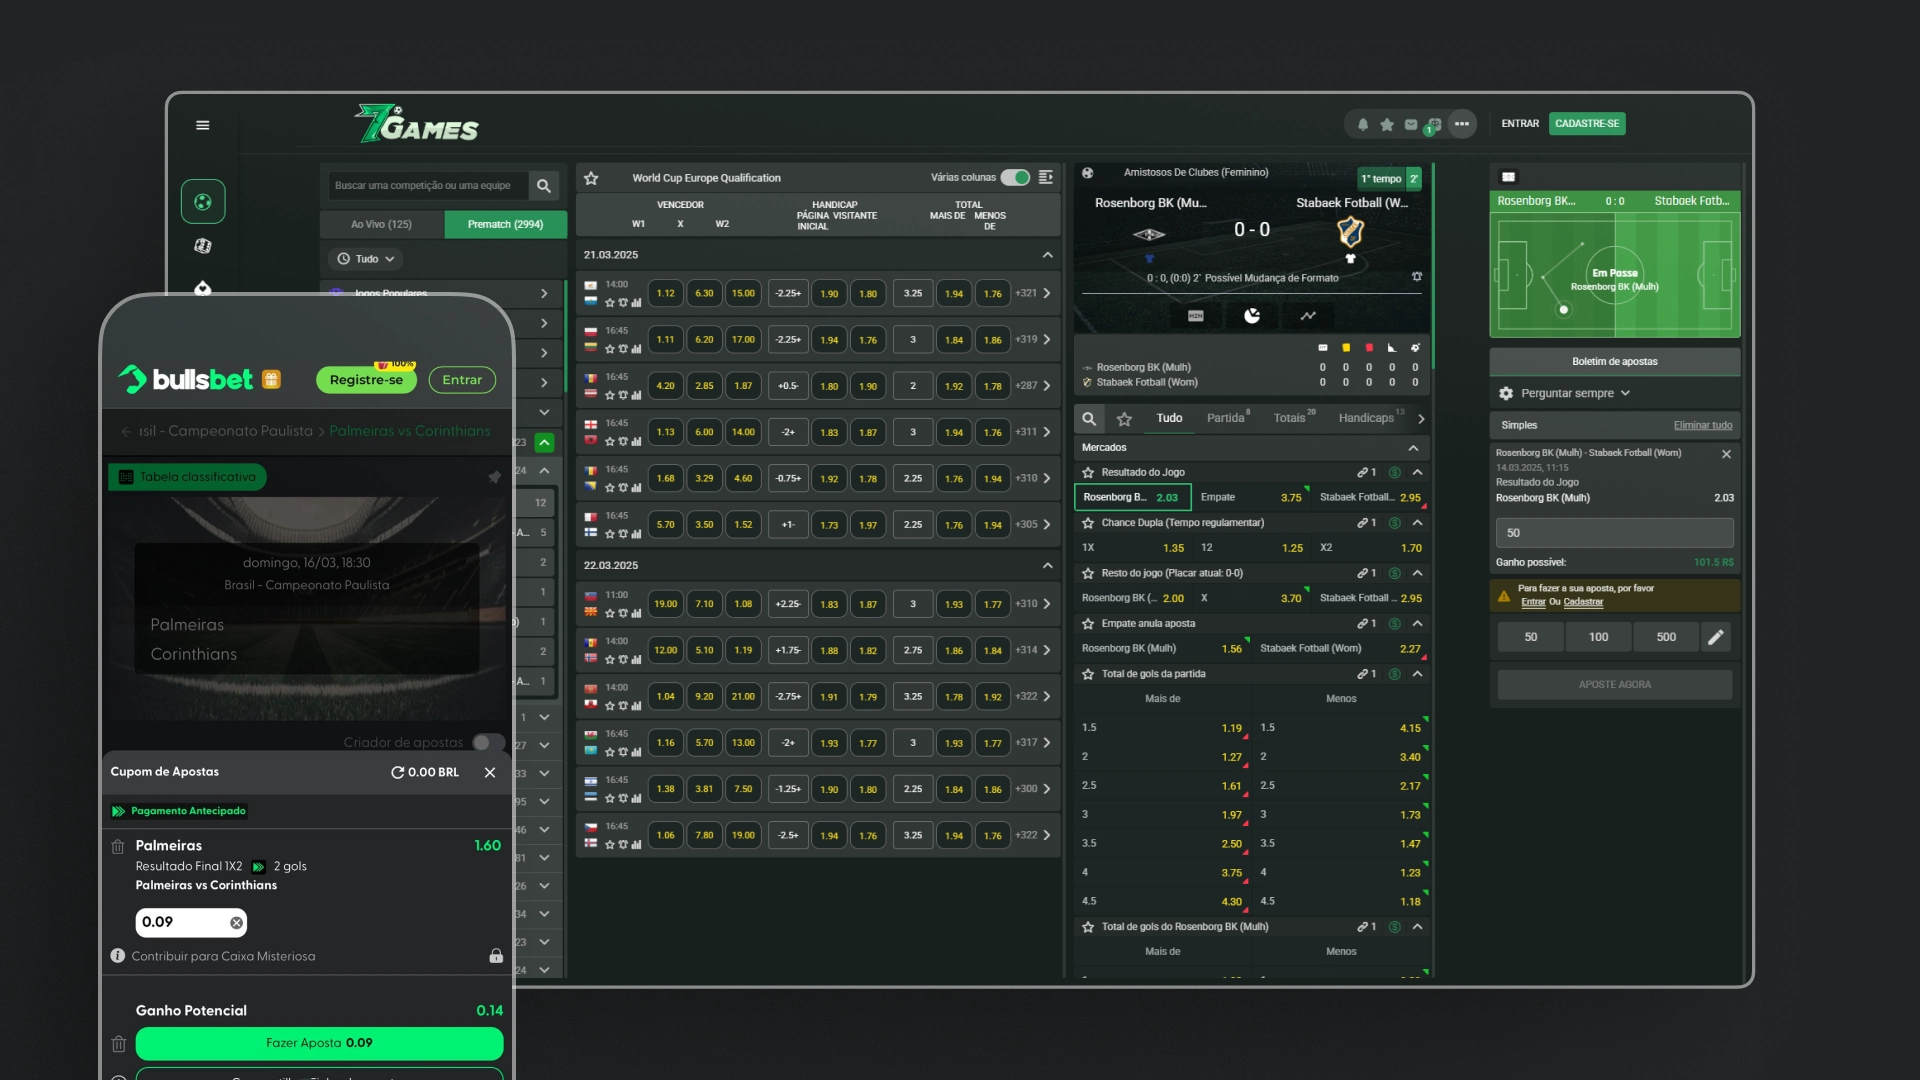Toggle the Criador de apostas switch
The width and height of the screenshot is (1920, 1080).
tap(488, 742)
